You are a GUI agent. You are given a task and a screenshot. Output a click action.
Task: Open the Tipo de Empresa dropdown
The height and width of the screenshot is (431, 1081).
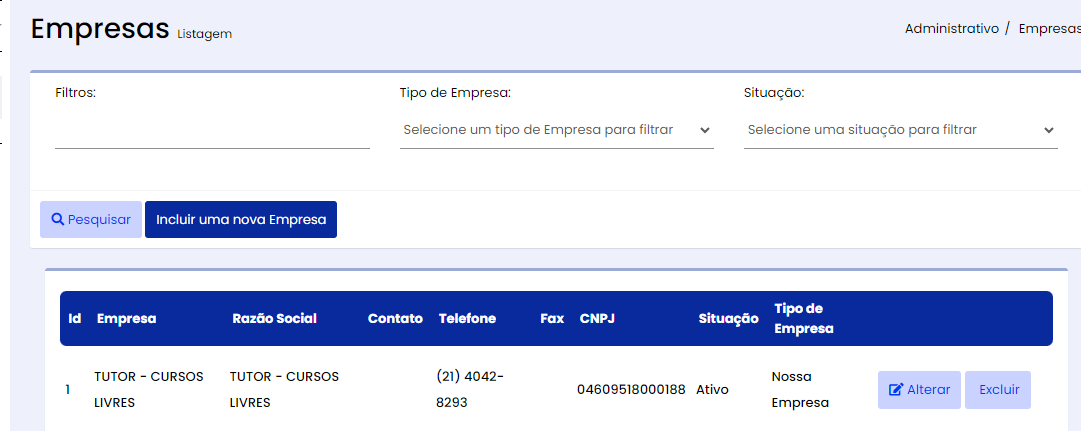click(x=557, y=130)
